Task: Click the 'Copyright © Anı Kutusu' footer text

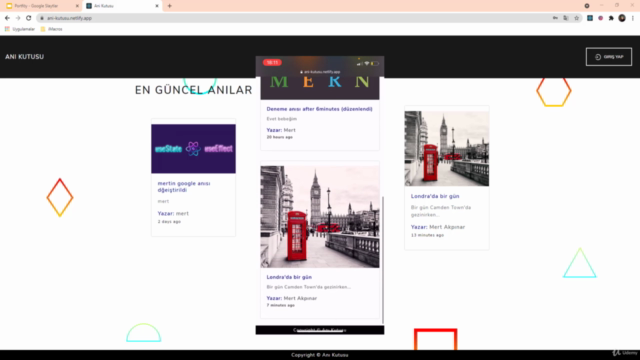Action: [320, 355]
